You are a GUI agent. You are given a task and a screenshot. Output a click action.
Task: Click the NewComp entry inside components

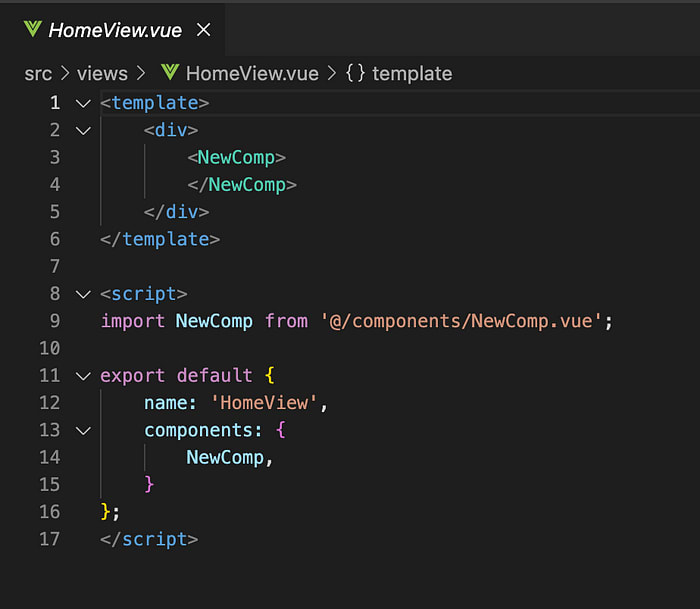click(226, 457)
